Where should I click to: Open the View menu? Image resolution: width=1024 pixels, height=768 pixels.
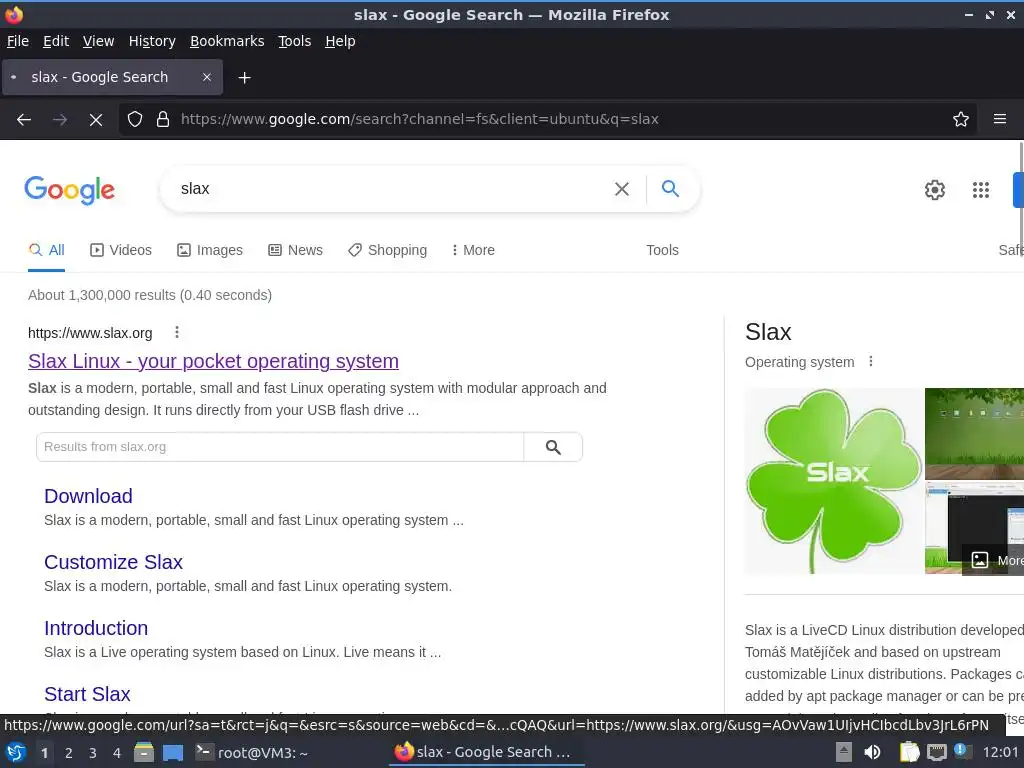point(99,41)
